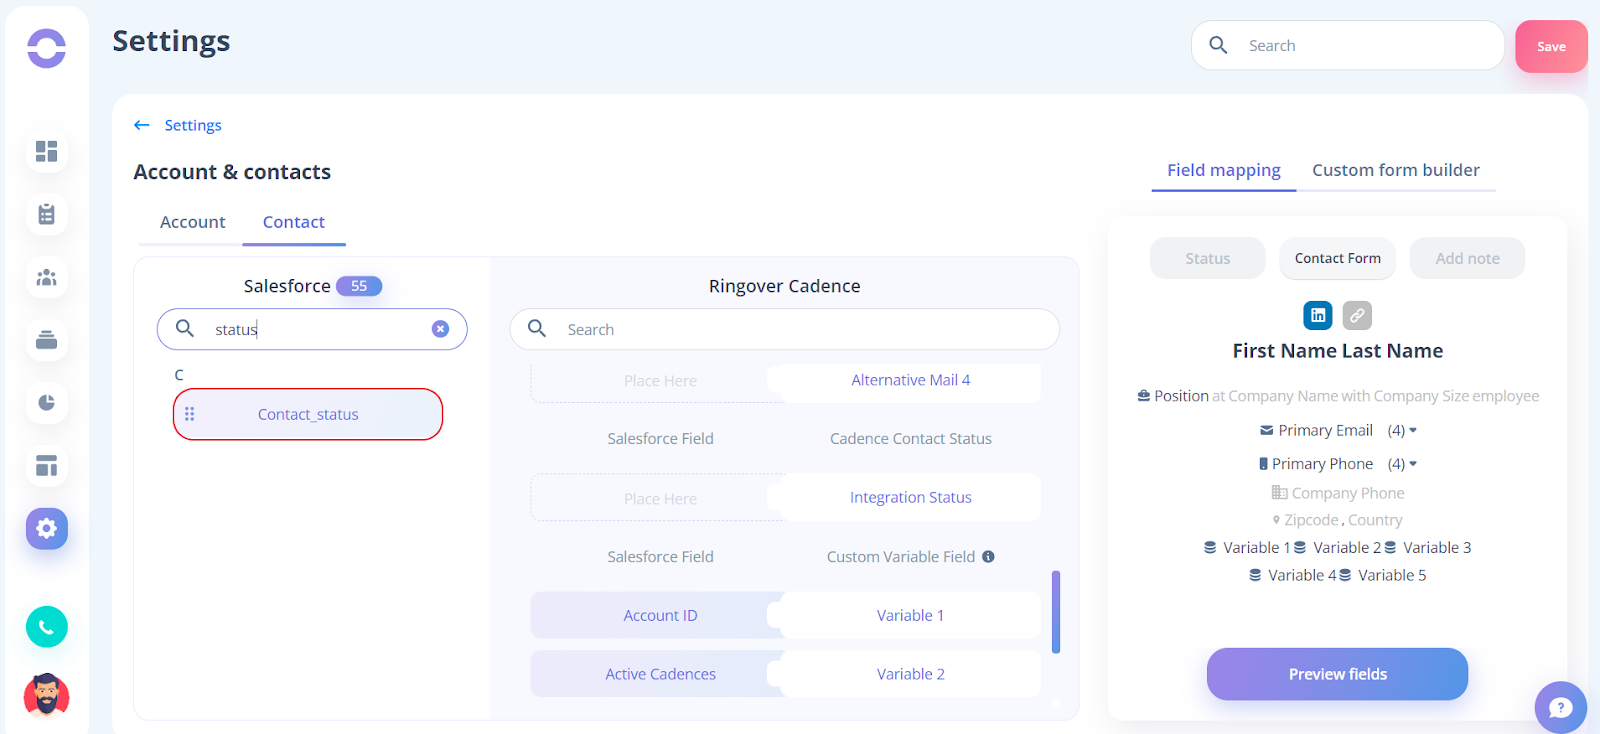Open the tasks clipboard icon in sidebar
This screenshot has height=734, width=1600.
coord(46,214)
